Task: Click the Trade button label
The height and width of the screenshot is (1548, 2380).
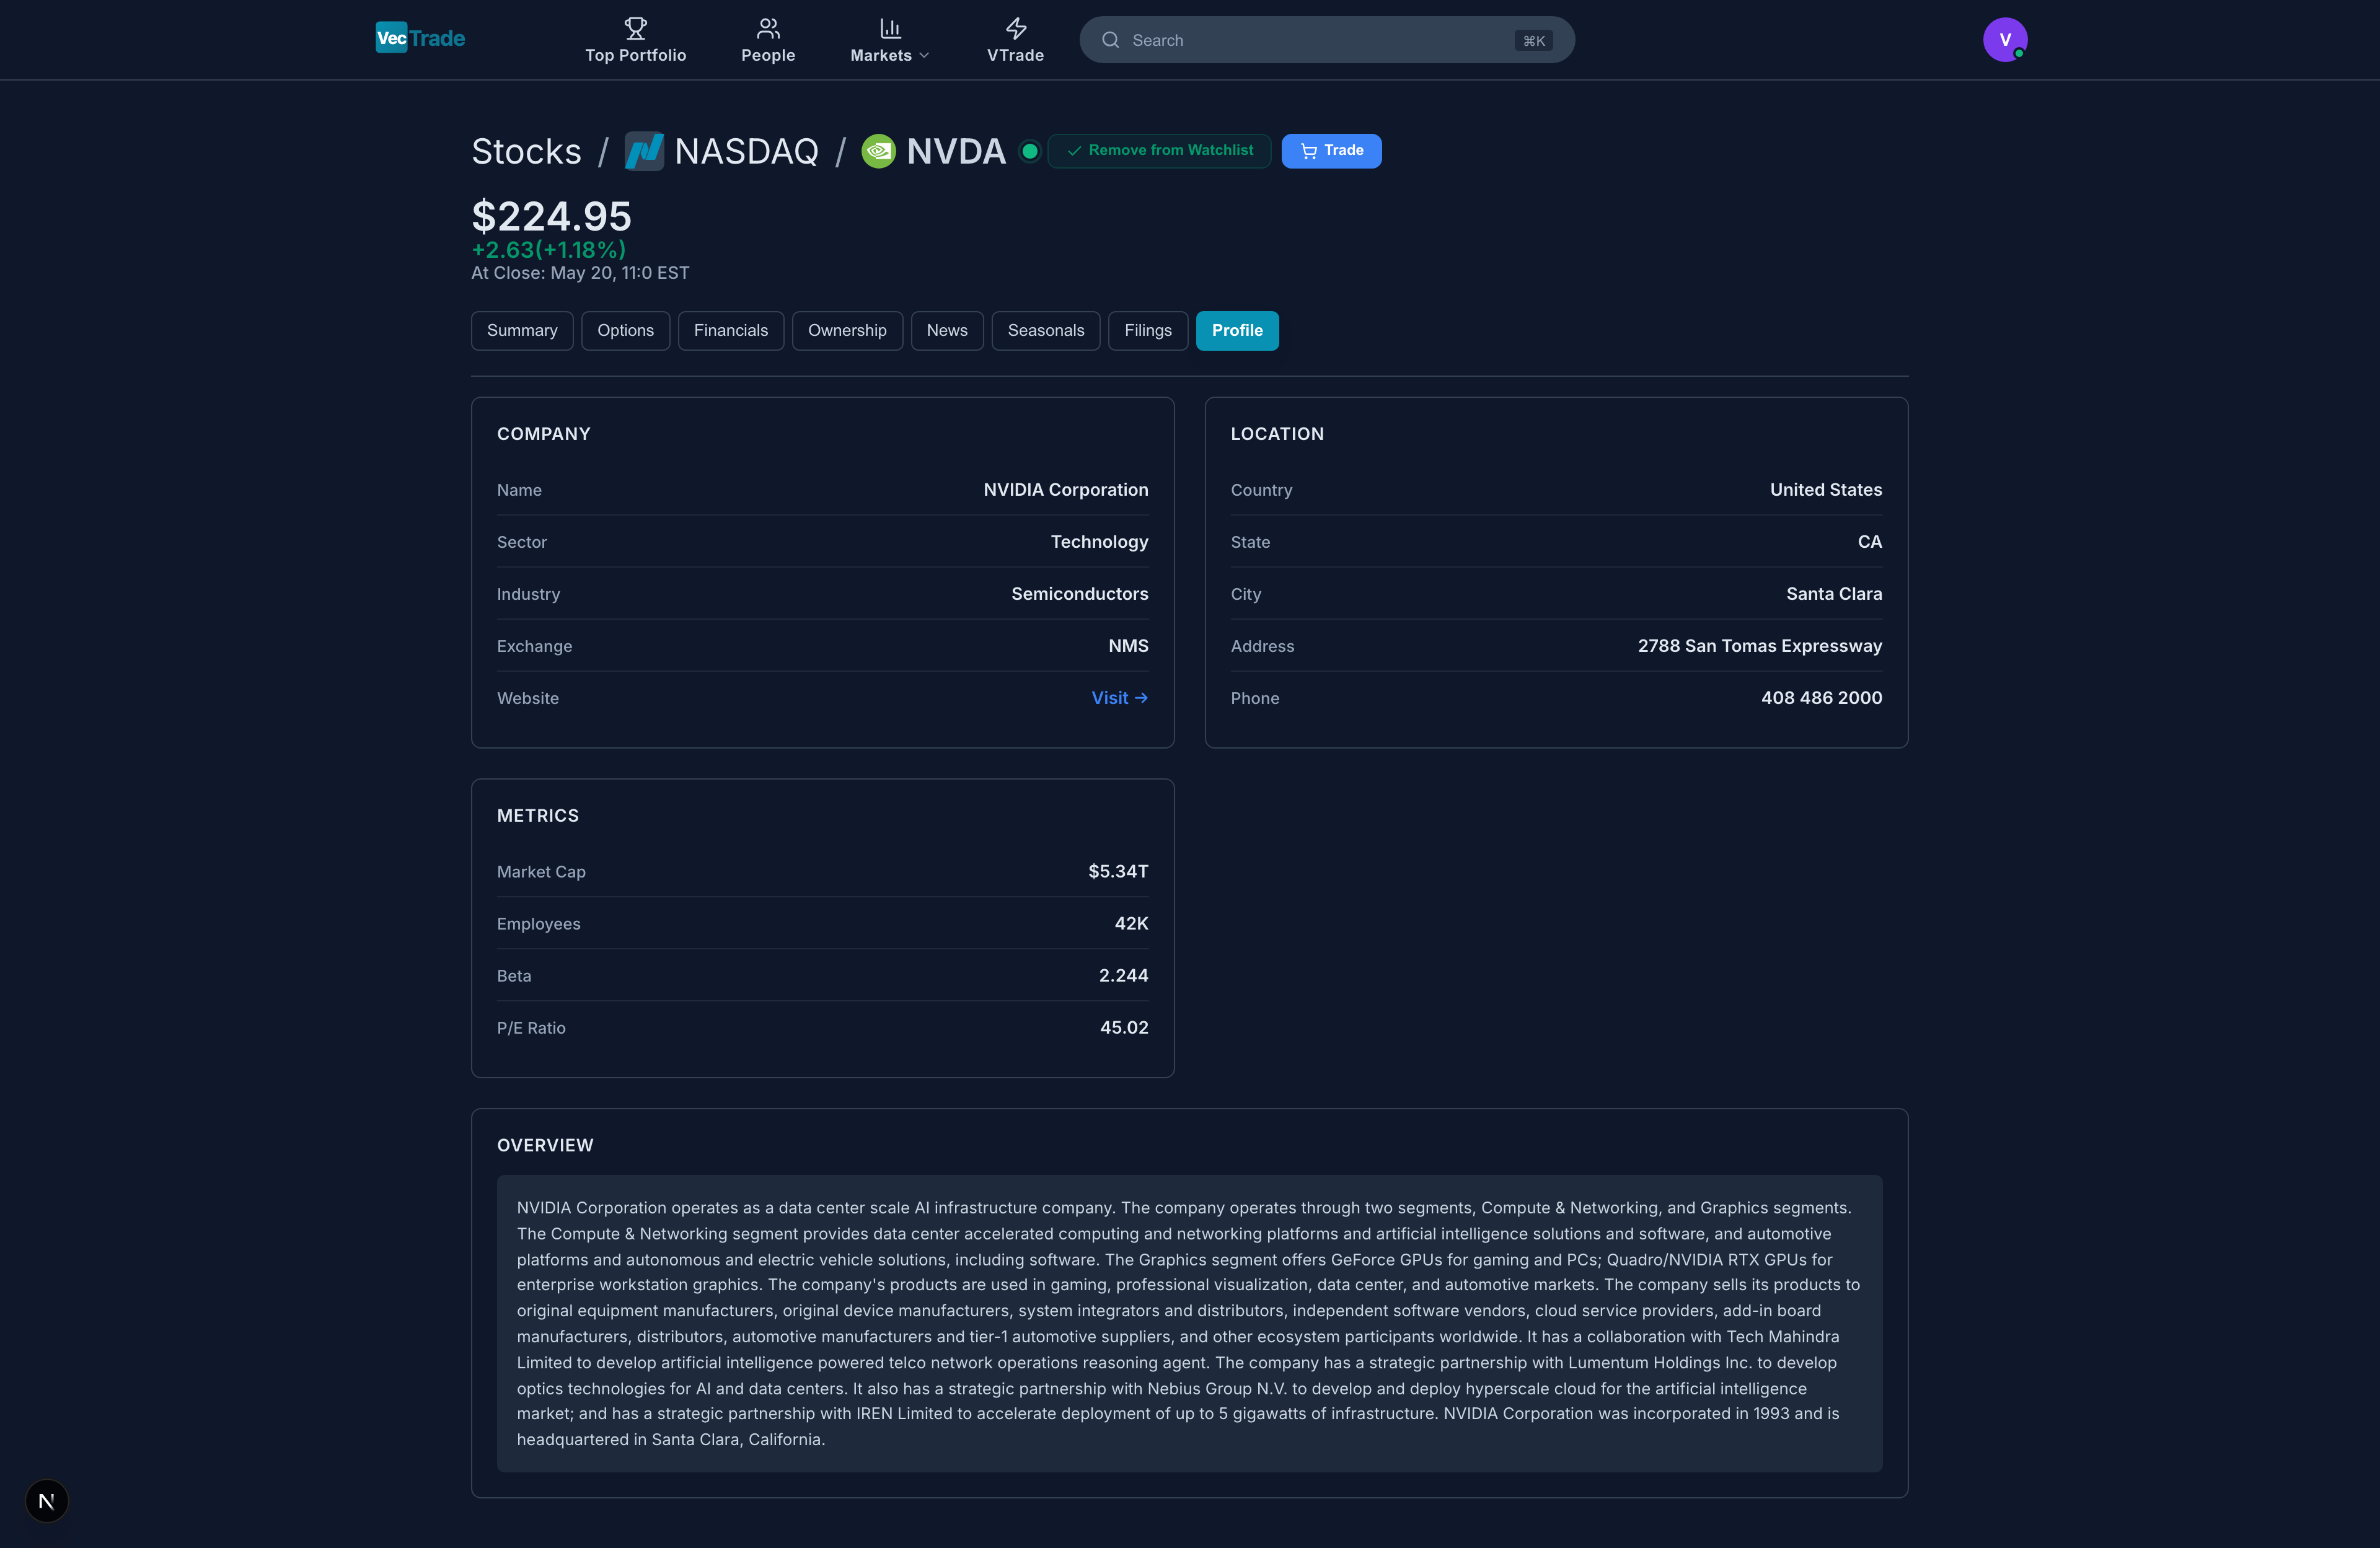Action: 1343,151
